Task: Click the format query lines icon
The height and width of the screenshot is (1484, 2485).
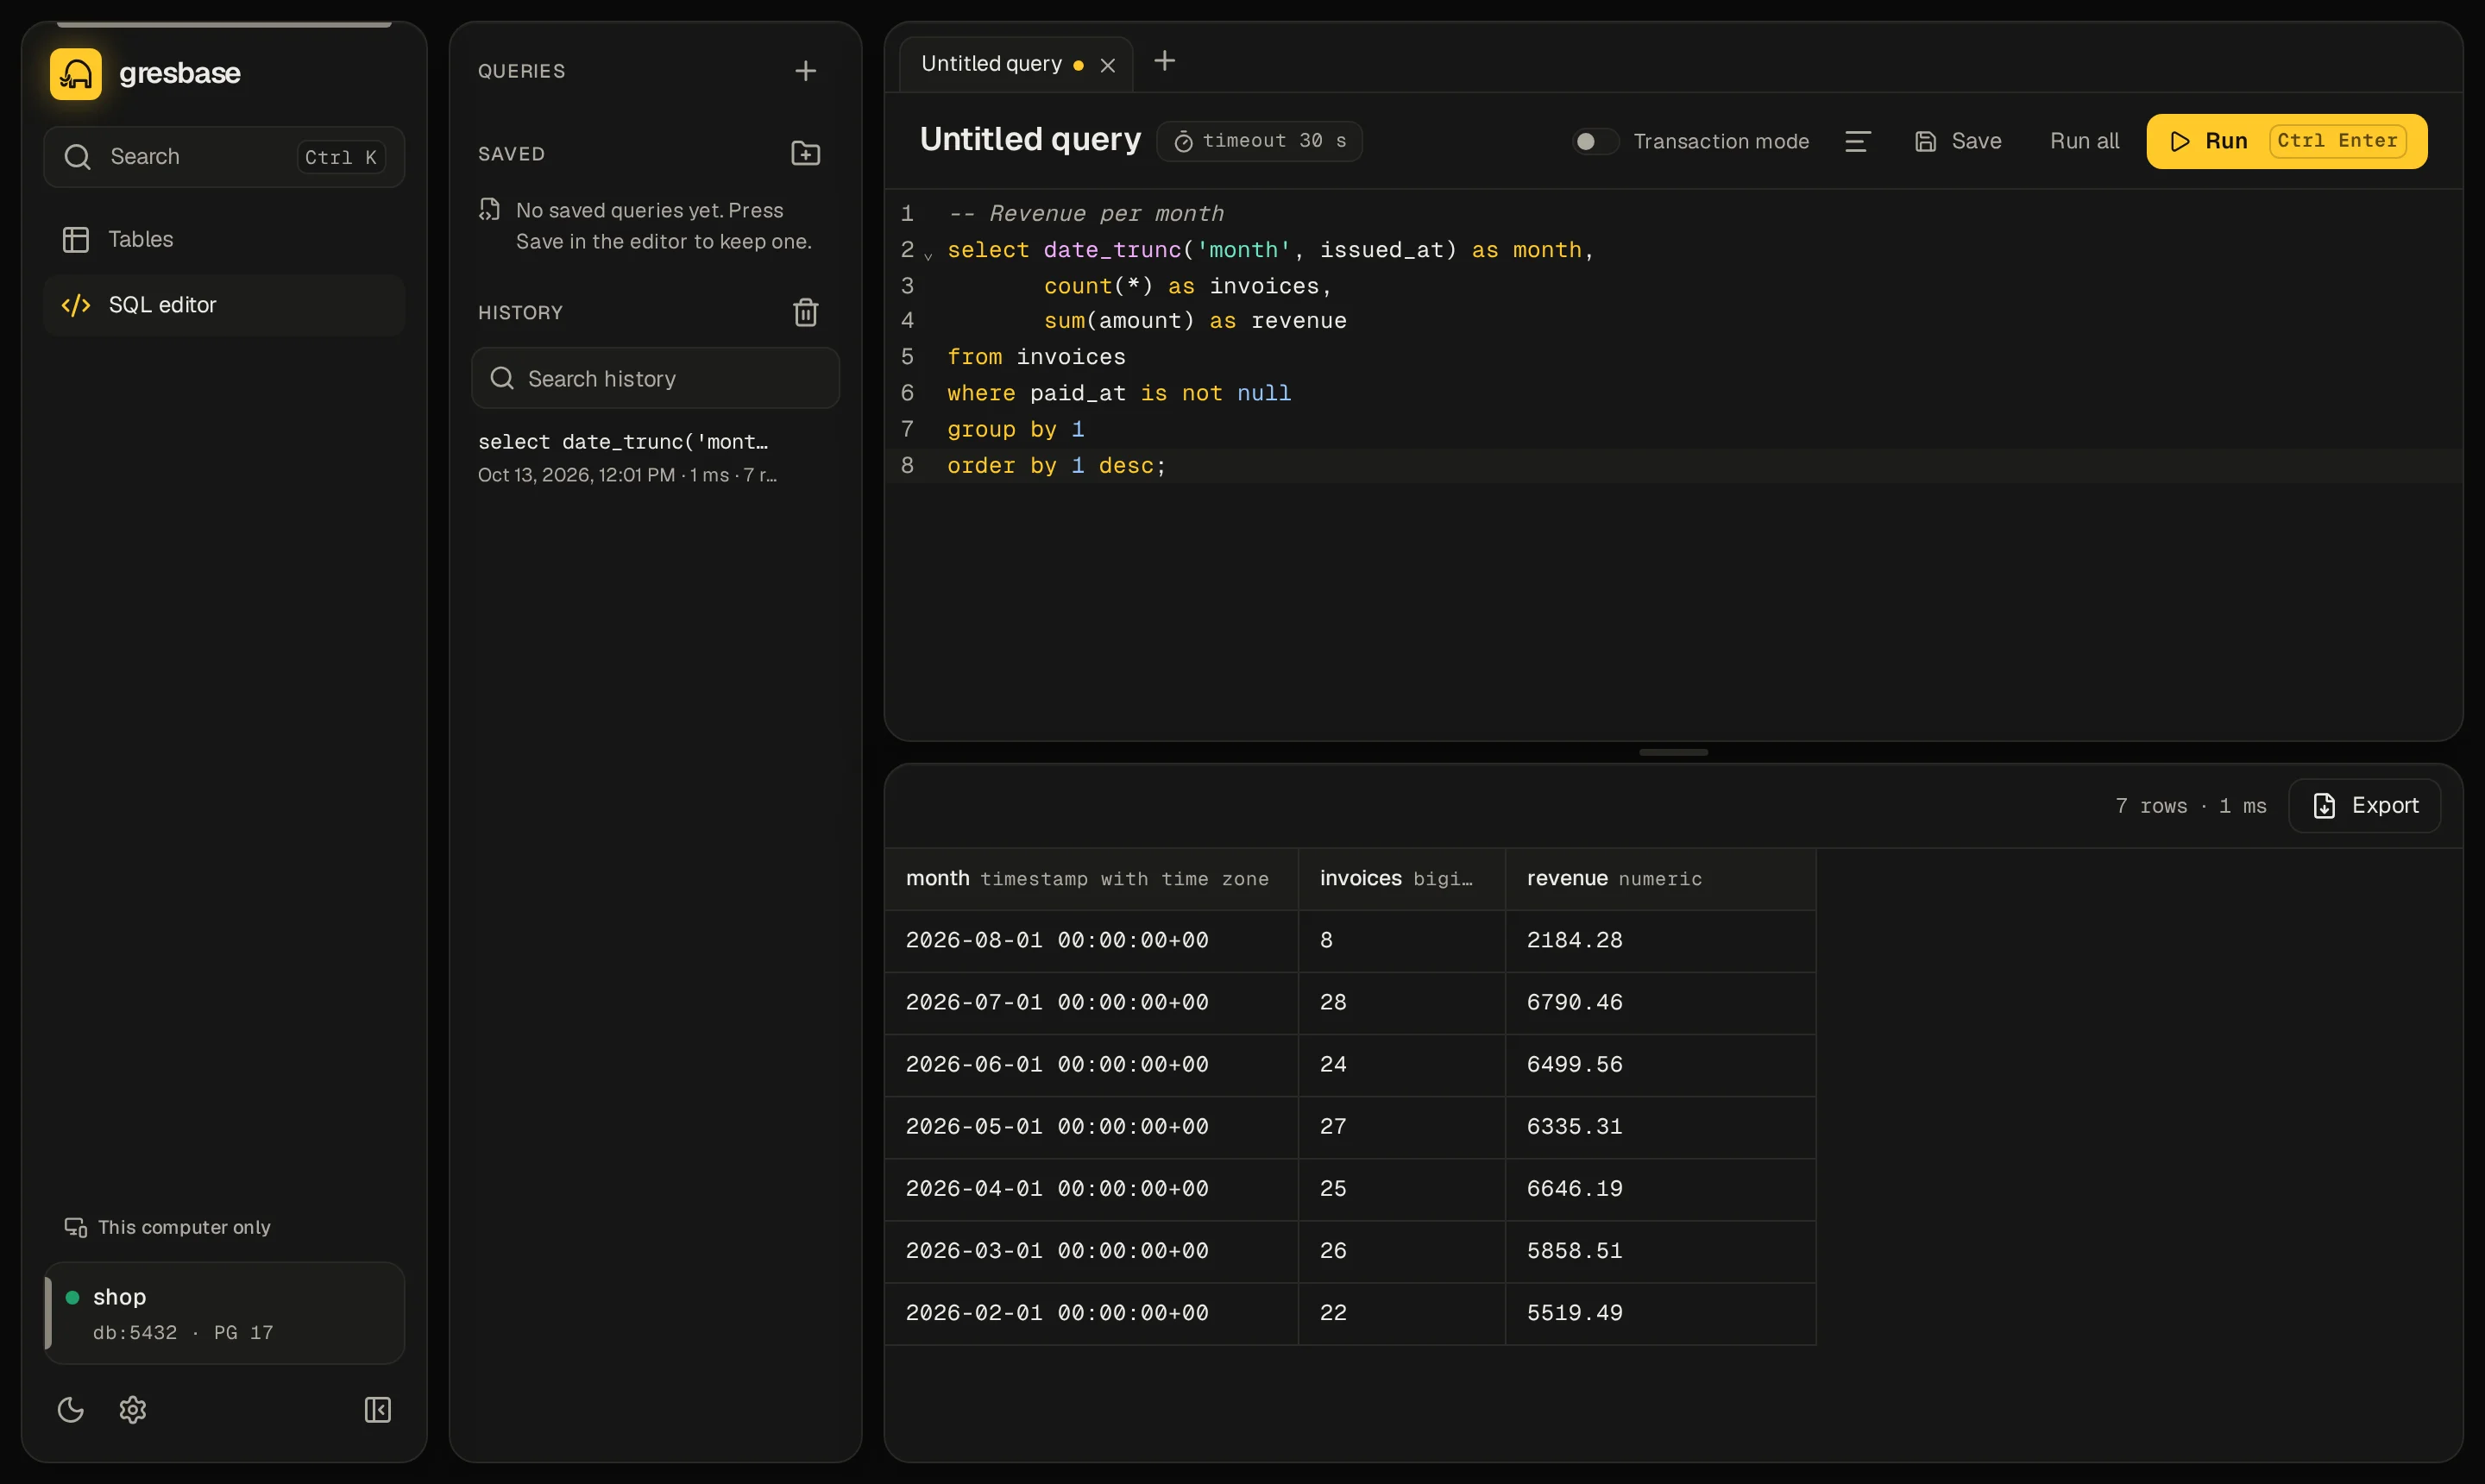Action: [x=1858, y=141]
